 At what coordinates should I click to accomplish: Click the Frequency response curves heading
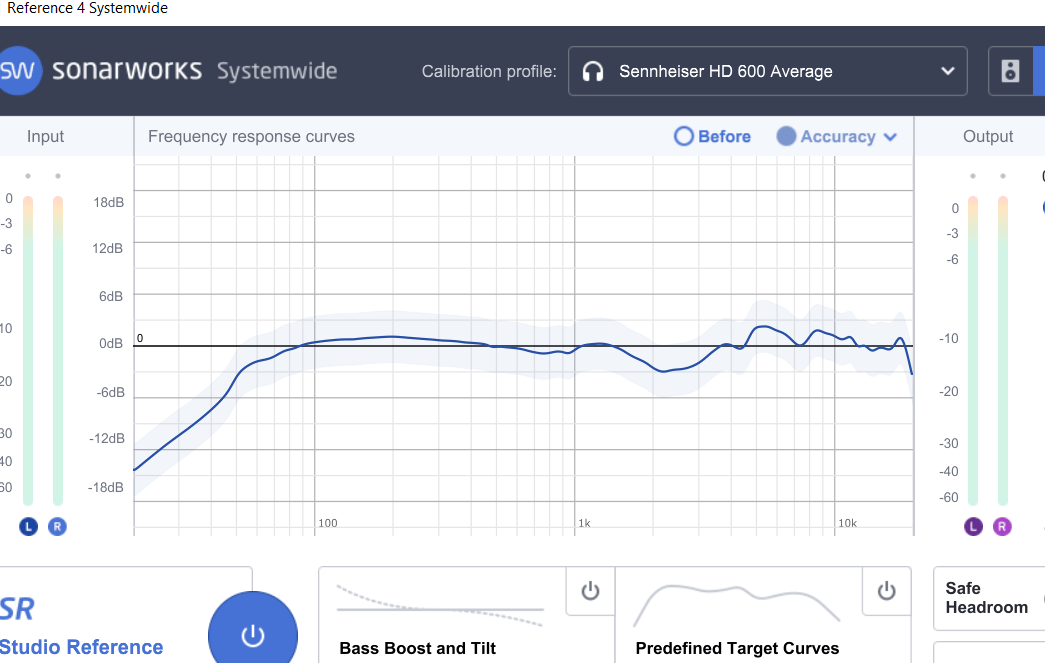pyautogui.click(x=251, y=137)
